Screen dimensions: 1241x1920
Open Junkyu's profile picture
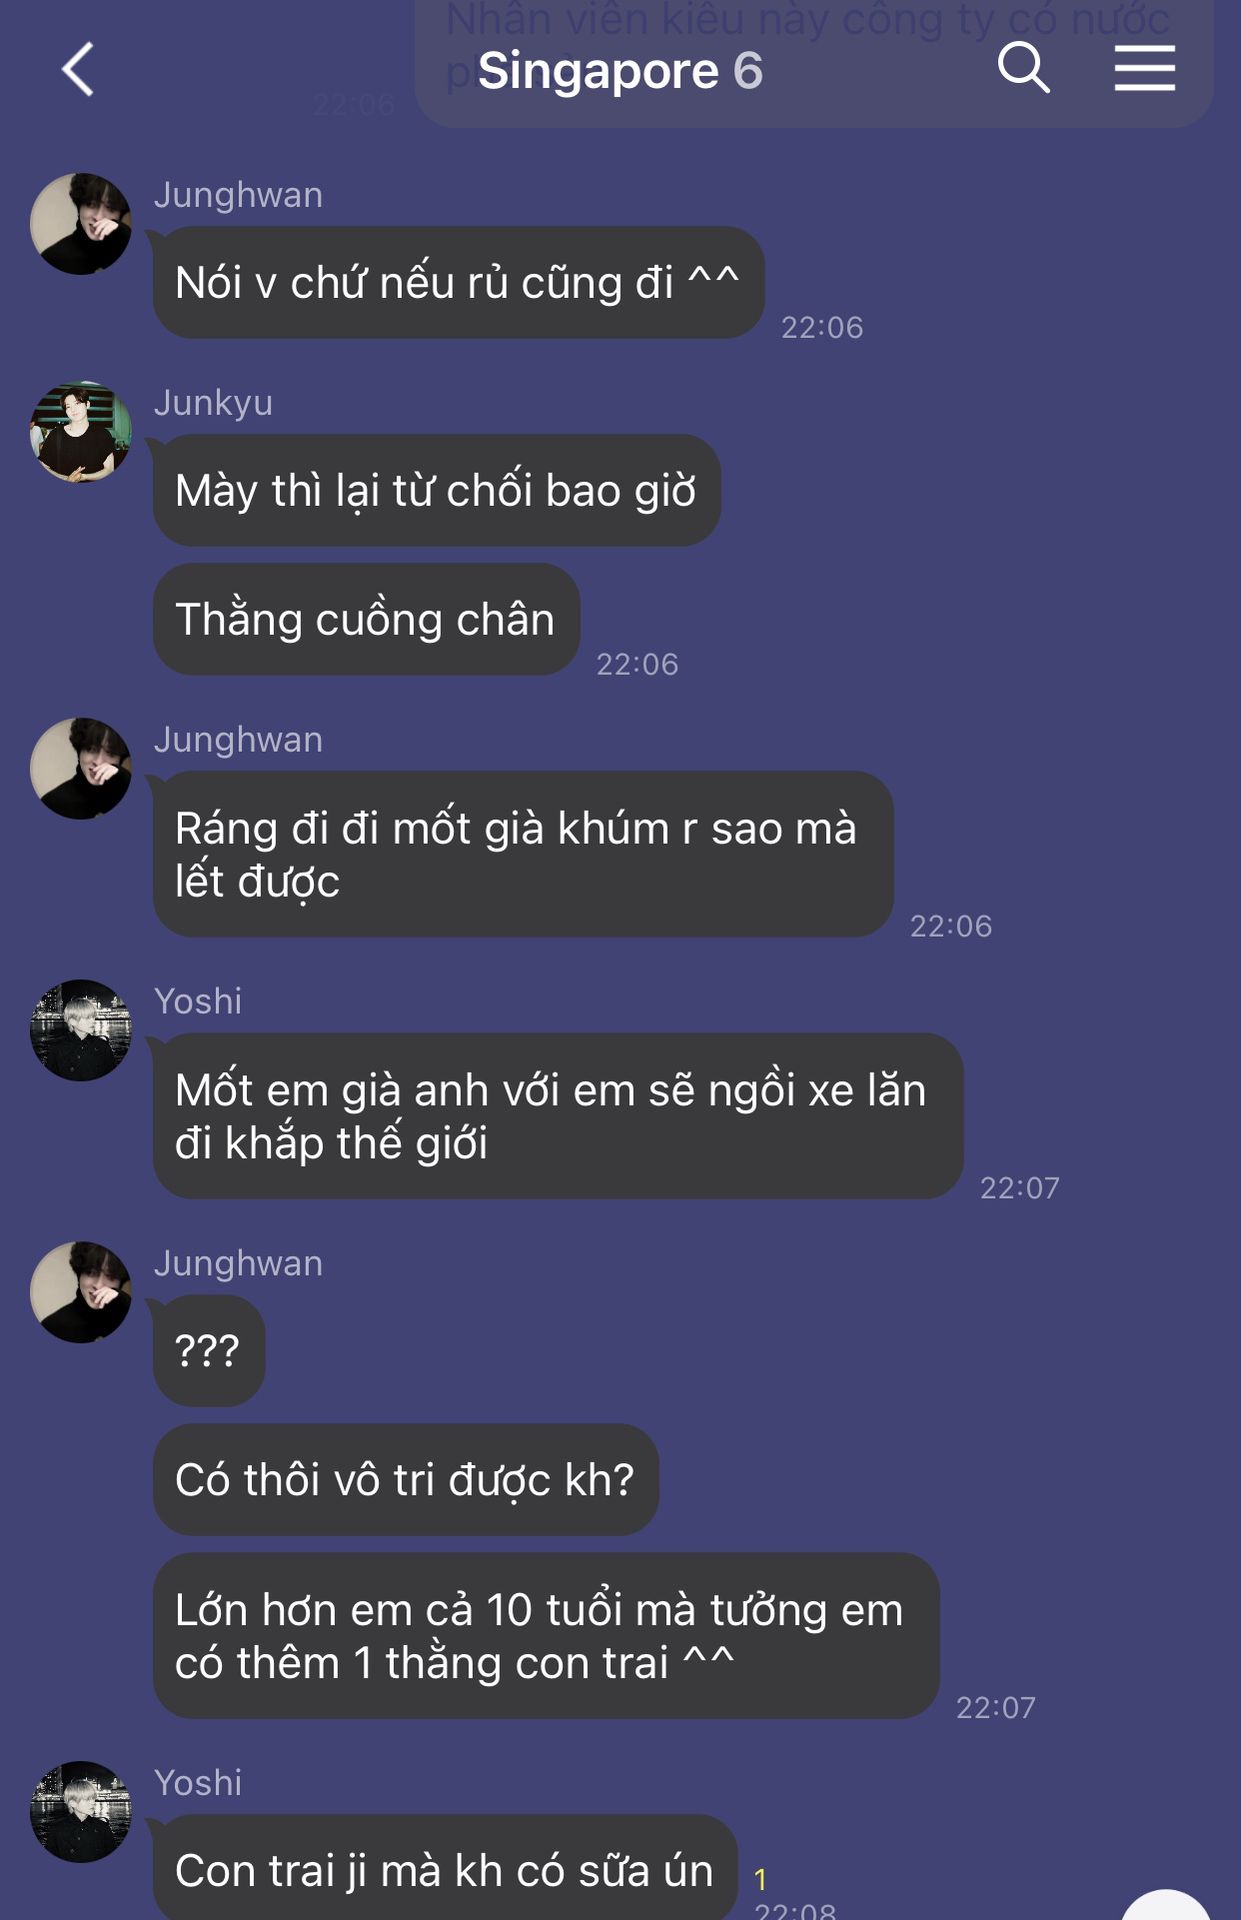point(81,432)
